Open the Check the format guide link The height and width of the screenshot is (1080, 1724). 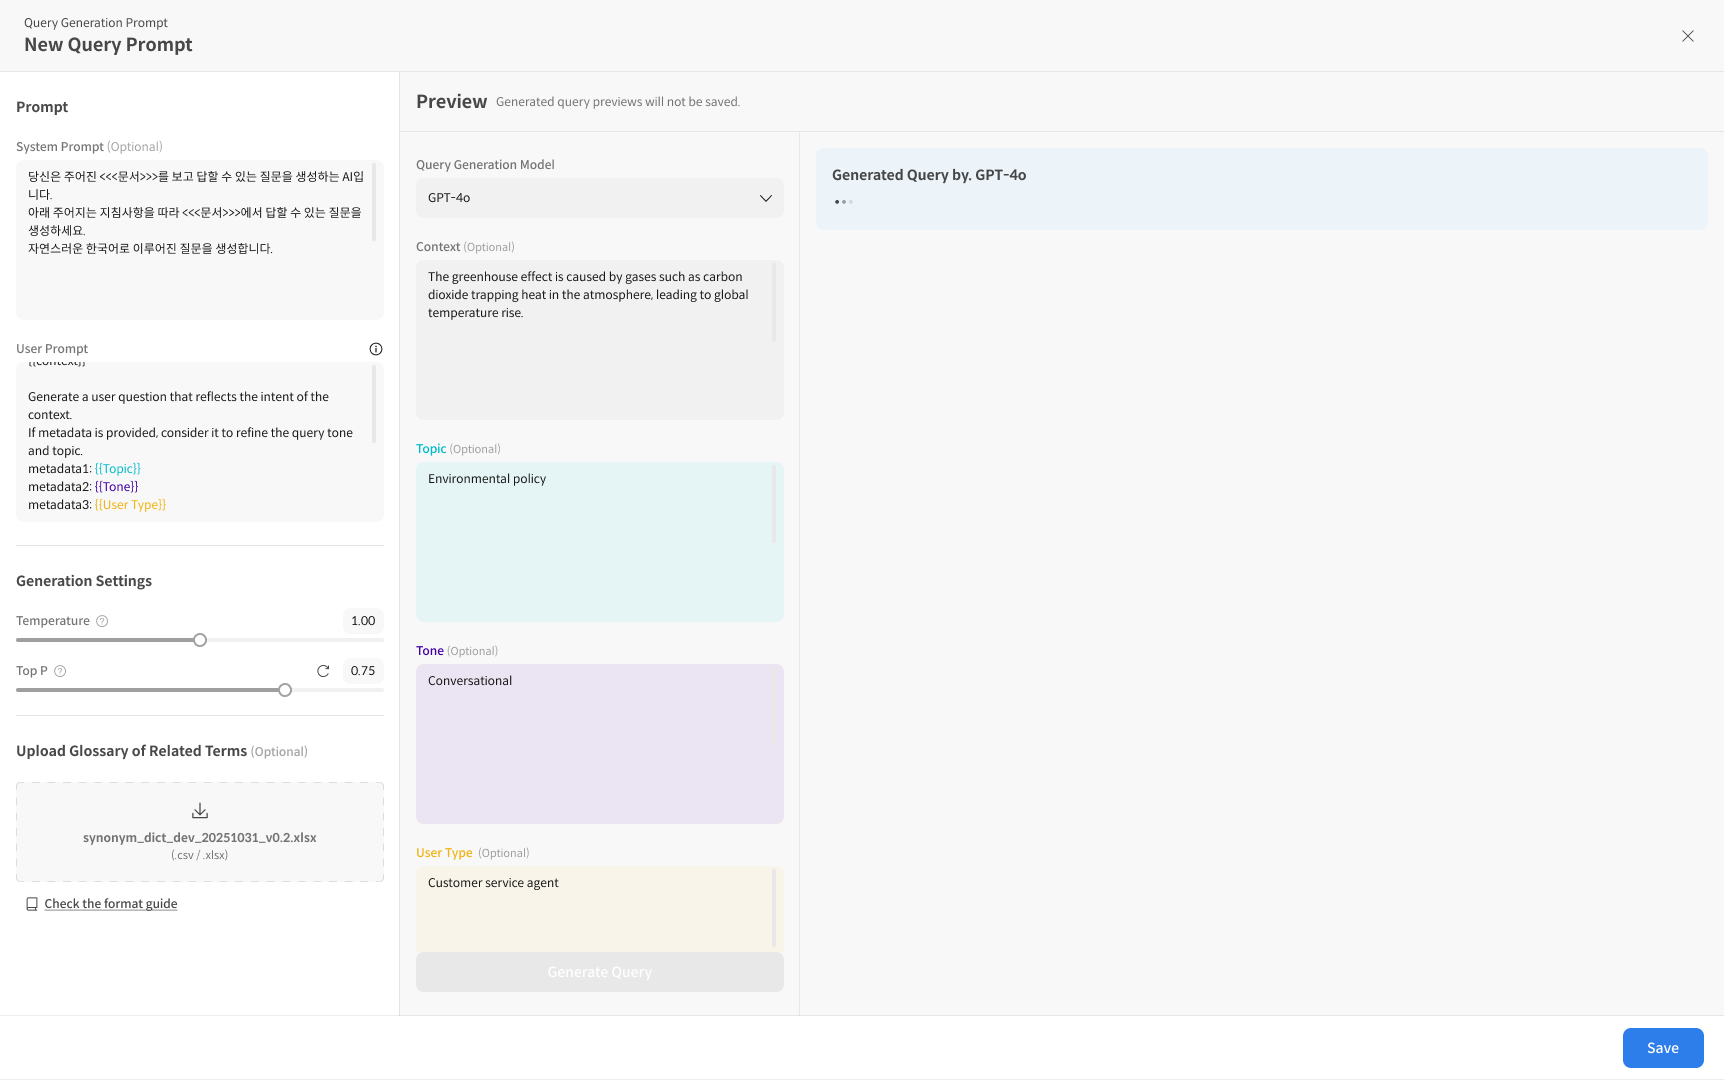pos(111,904)
